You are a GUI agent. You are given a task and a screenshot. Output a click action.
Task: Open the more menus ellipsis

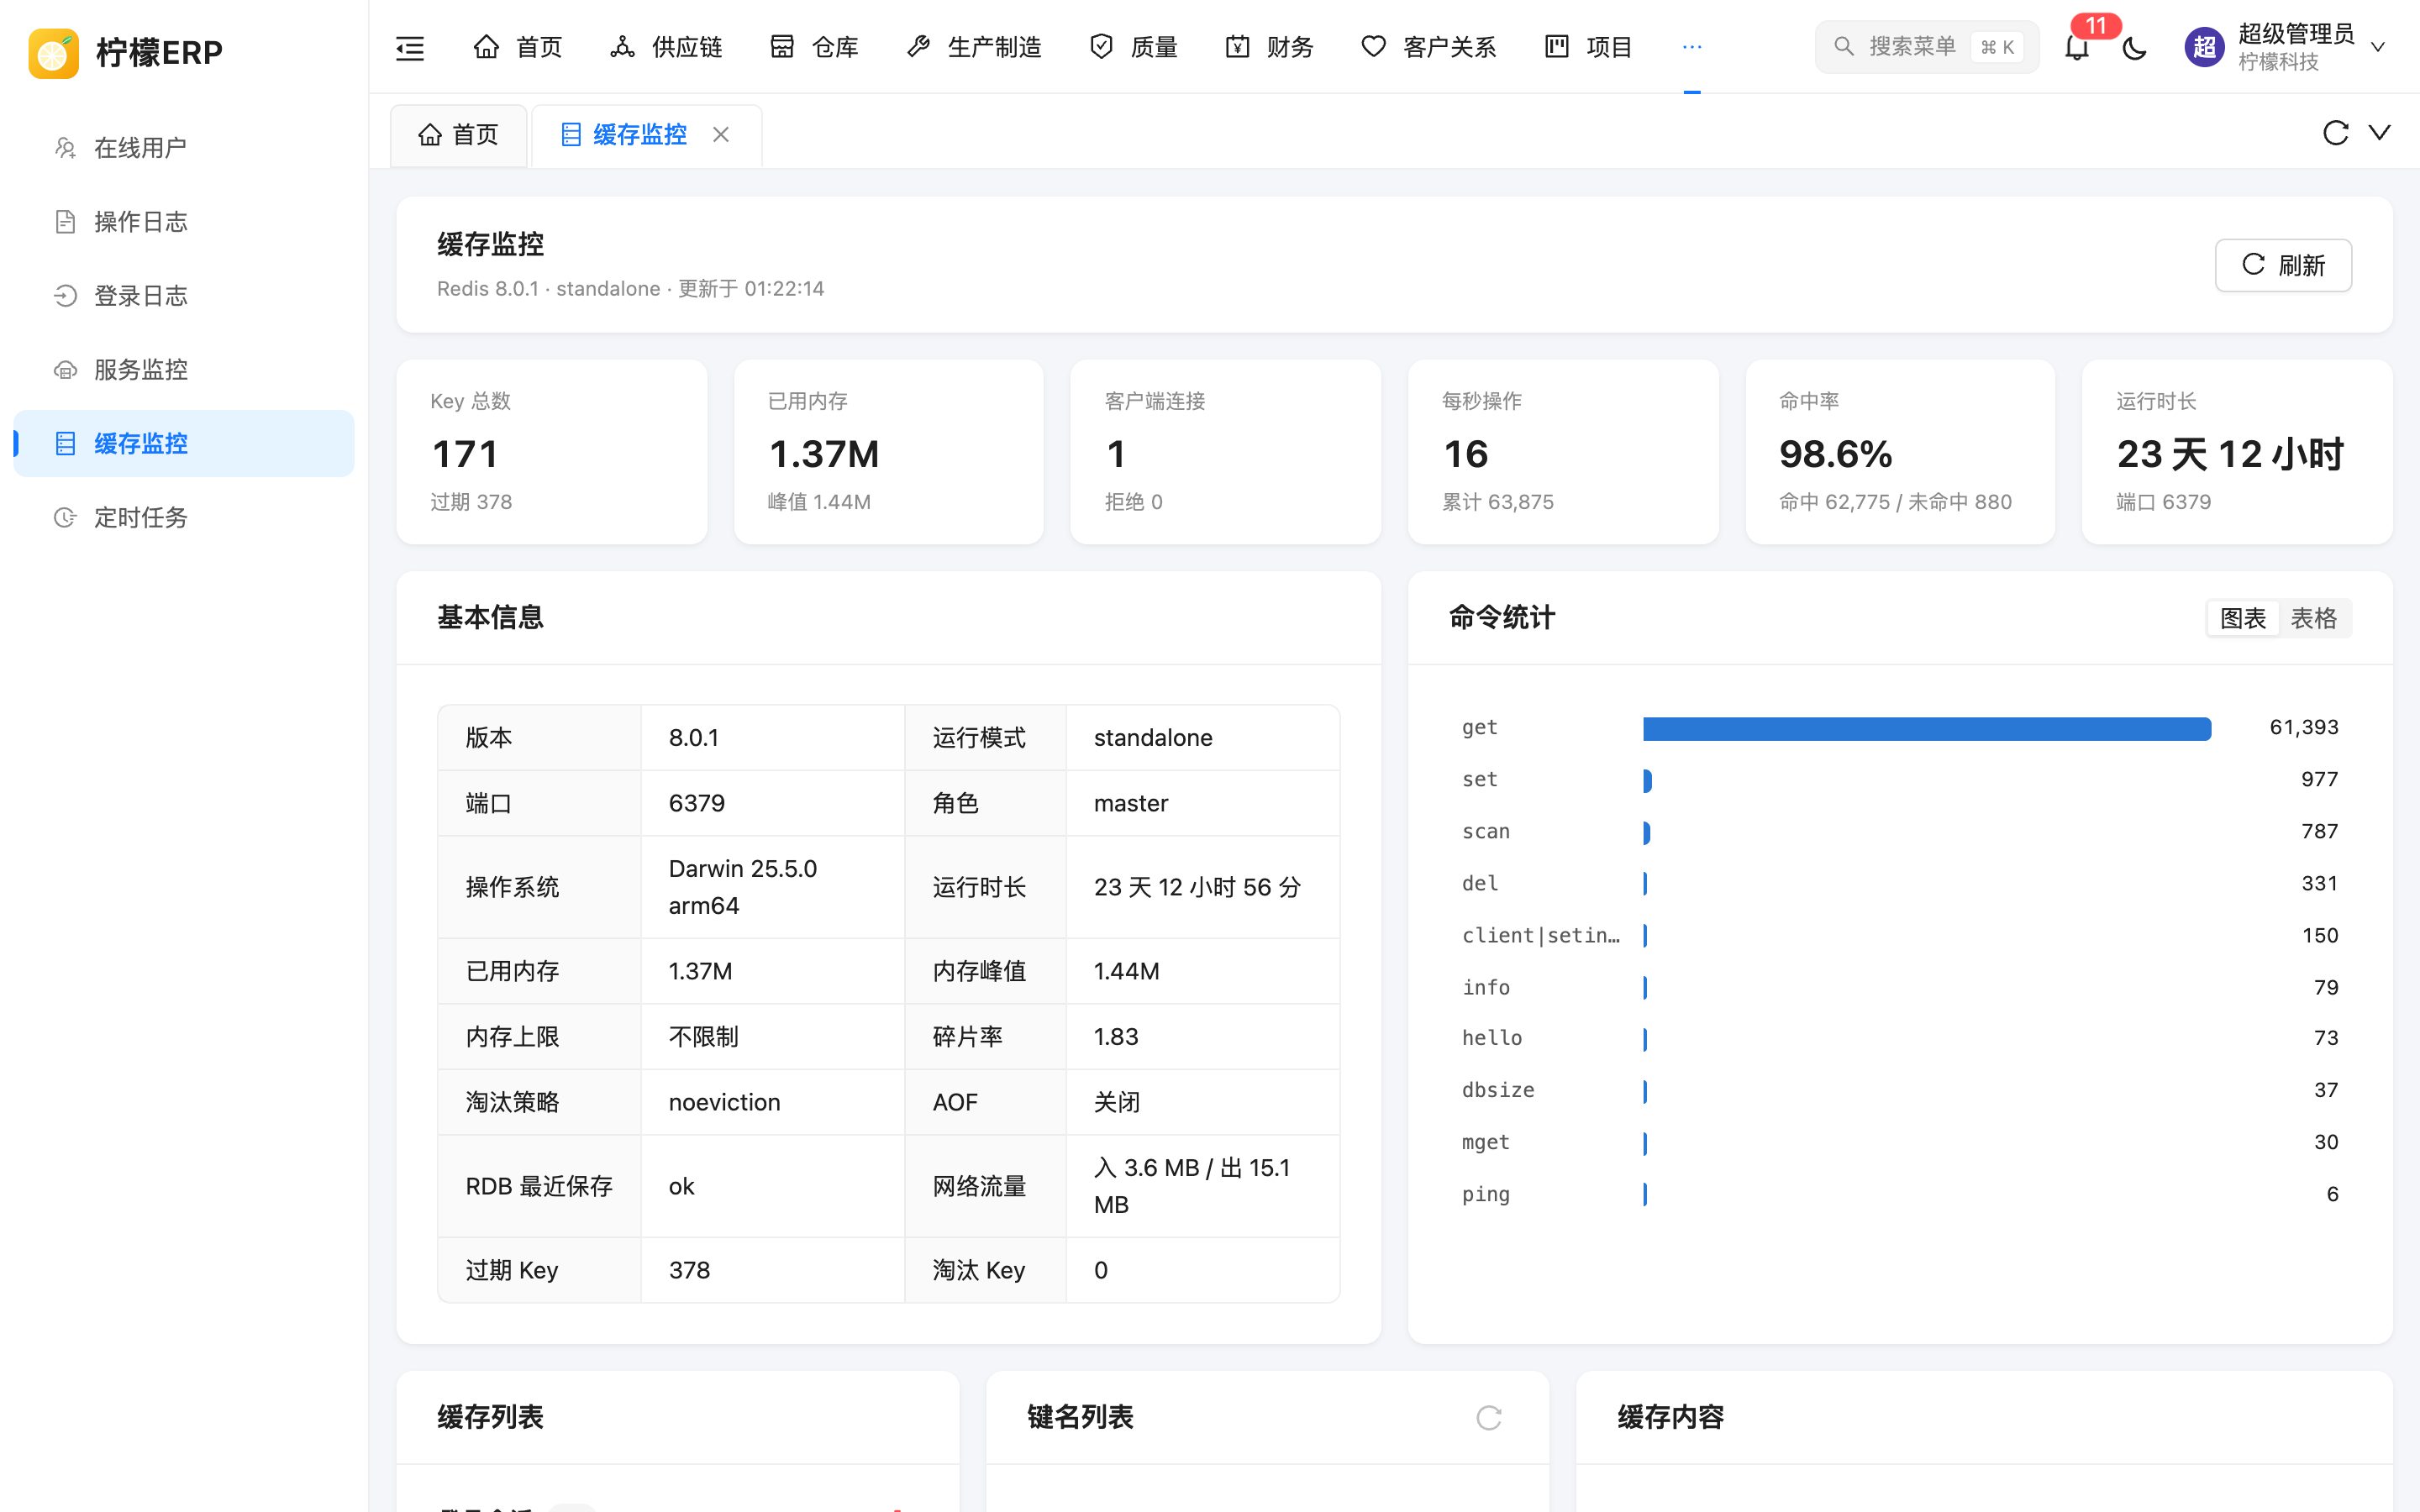(1692, 47)
